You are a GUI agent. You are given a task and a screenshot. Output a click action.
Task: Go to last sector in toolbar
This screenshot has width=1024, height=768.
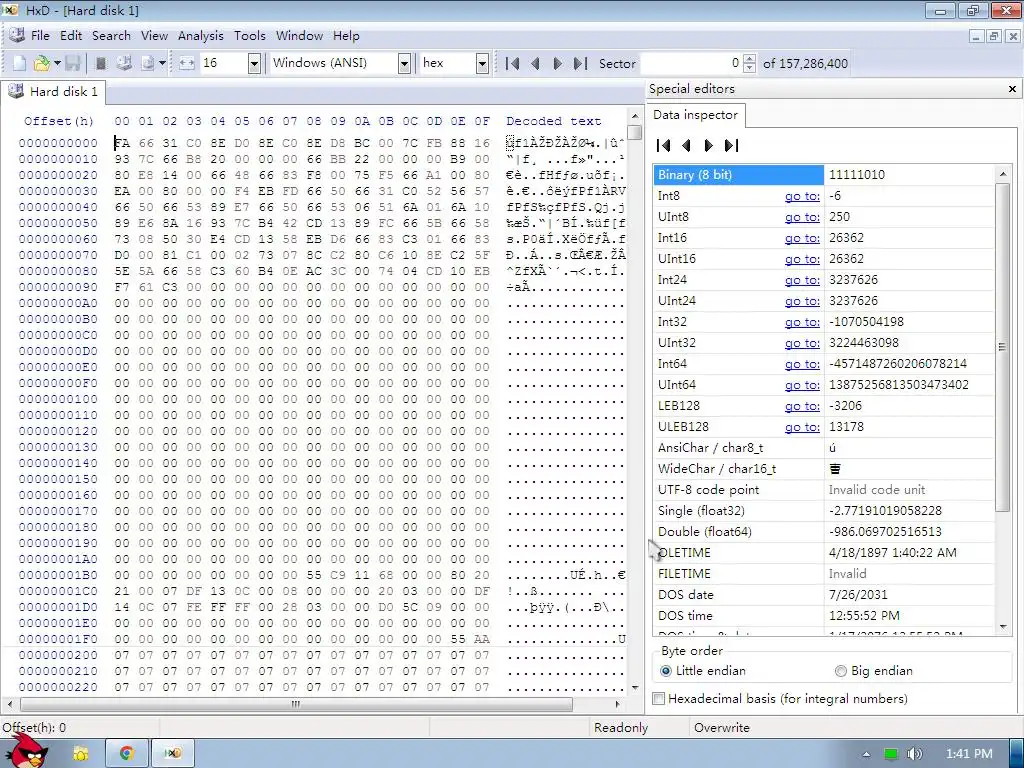[580, 63]
